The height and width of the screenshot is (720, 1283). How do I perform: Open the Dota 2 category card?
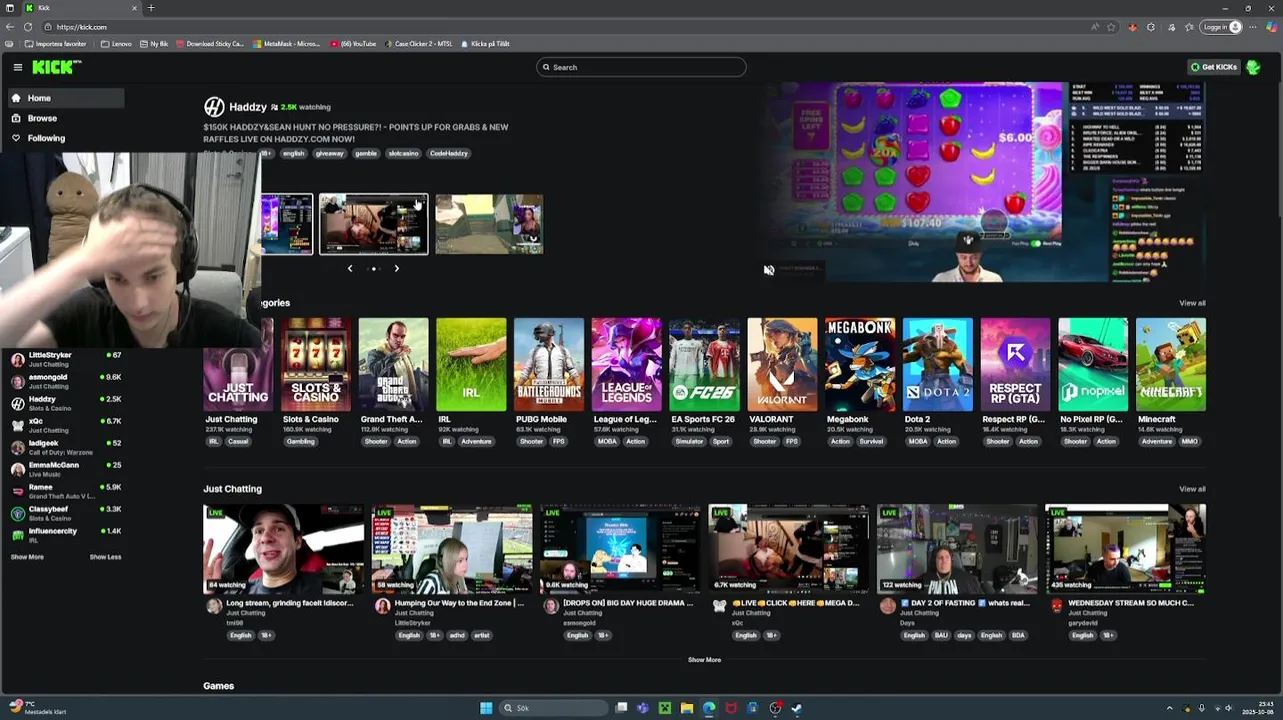coord(937,365)
